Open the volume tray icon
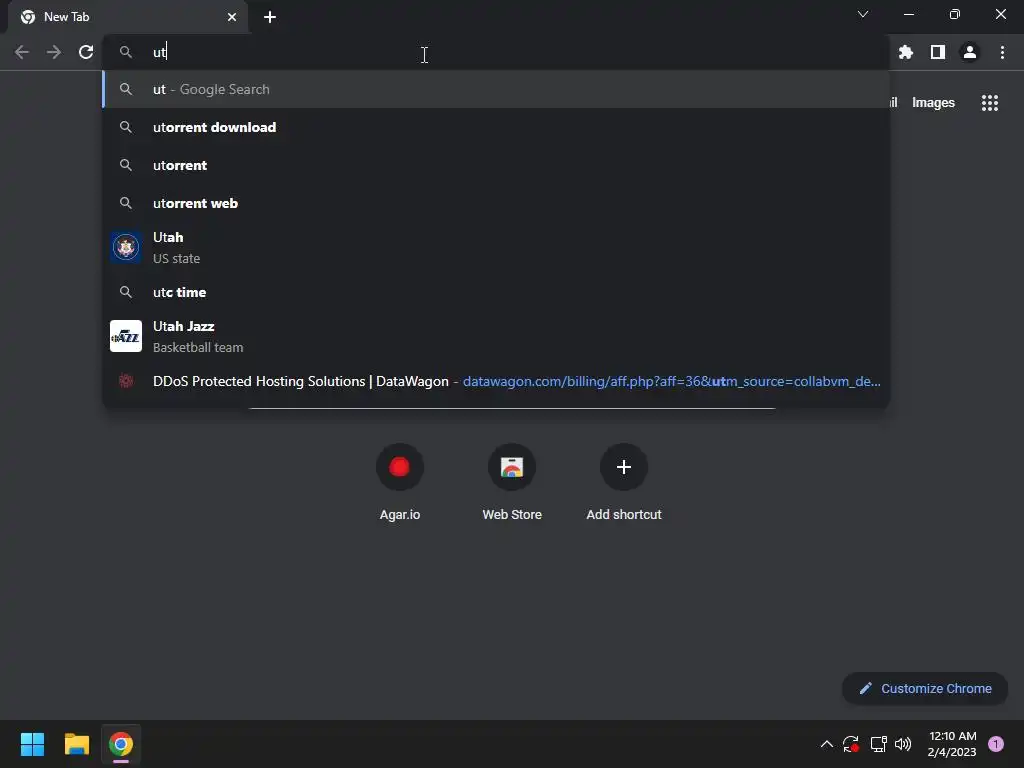Image resolution: width=1024 pixels, height=768 pixels. coord(903,744)
